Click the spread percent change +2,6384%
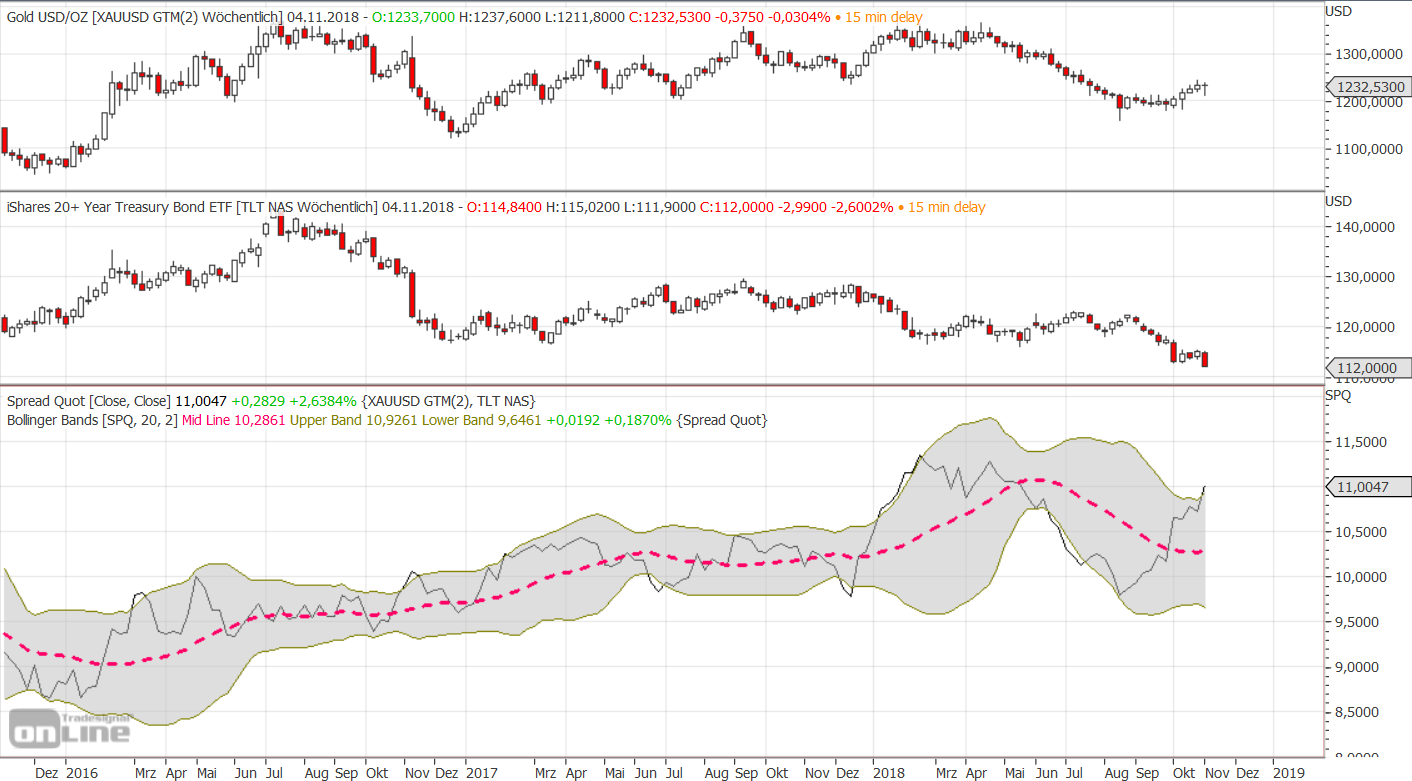1412x781 pixels. pos(322,401)
